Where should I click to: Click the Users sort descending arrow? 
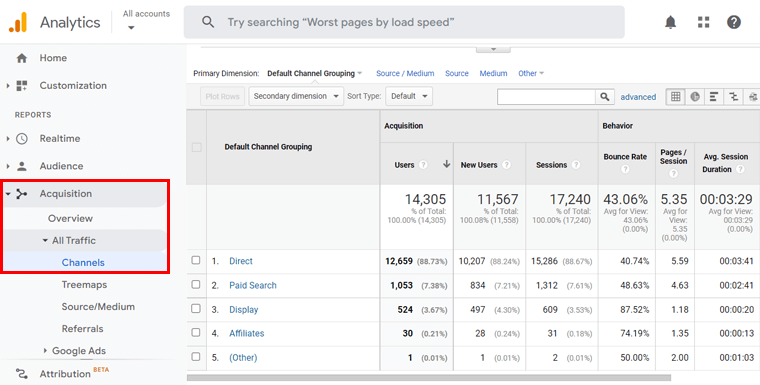pos(446,164)
